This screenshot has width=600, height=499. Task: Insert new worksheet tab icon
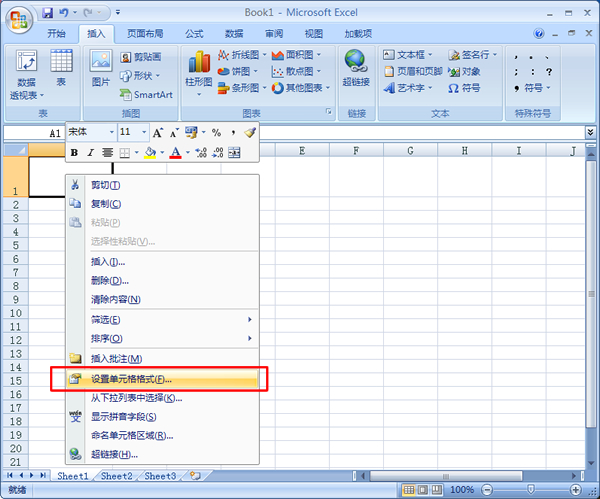pos(196,476)
